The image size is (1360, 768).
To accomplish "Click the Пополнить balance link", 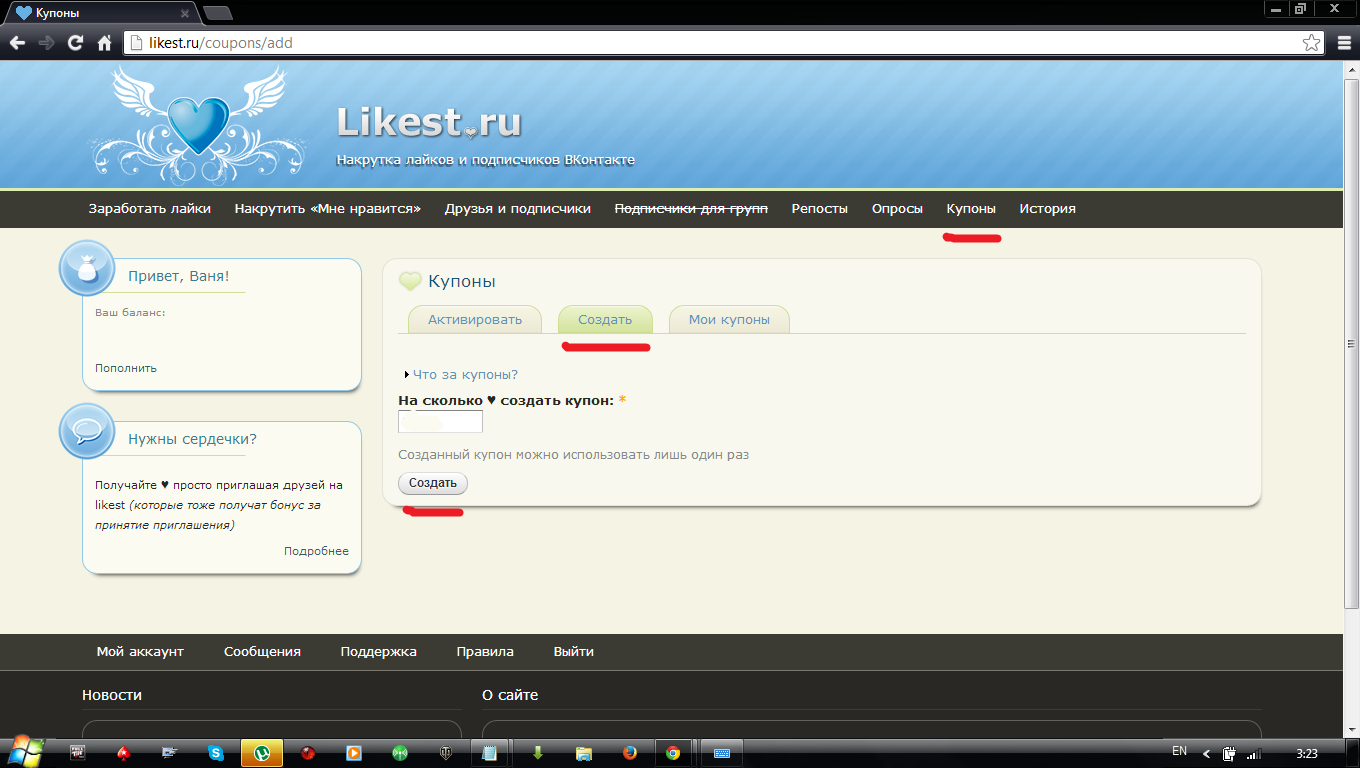I will [126, 368].
